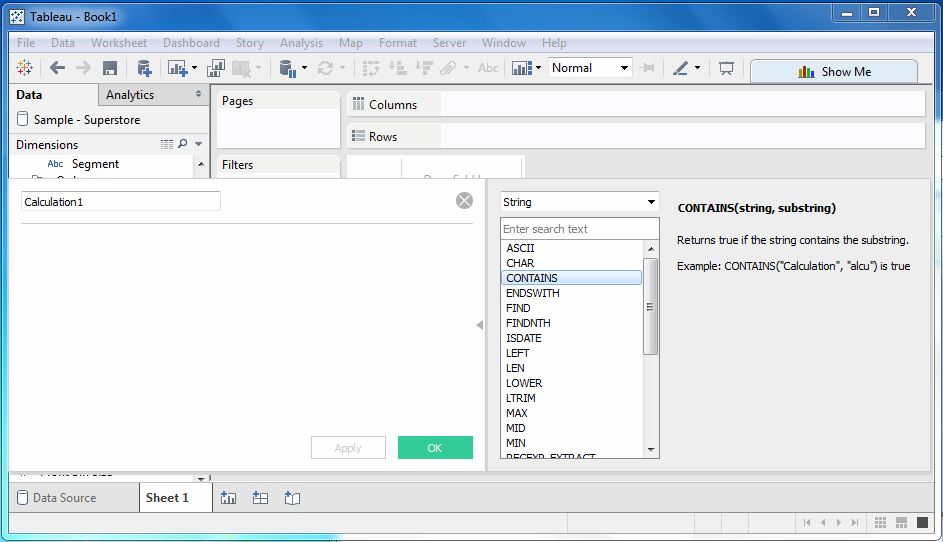Click the Add New Data Source icon
This screenshot has width=943, height=542.
(x=144, y=68)
